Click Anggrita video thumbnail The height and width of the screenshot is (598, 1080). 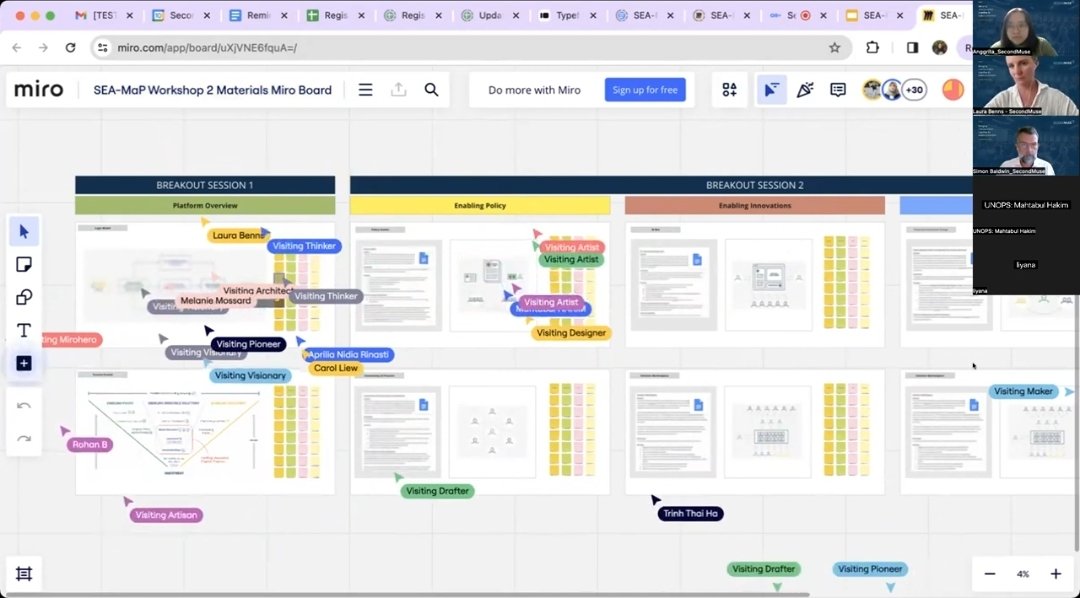tap(1026, 29)
